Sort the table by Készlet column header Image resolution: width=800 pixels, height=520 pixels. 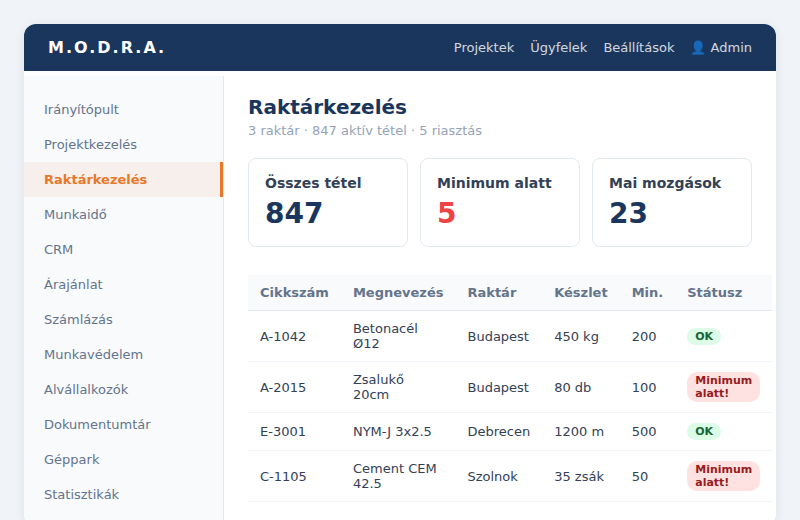[x=581, y=293]
